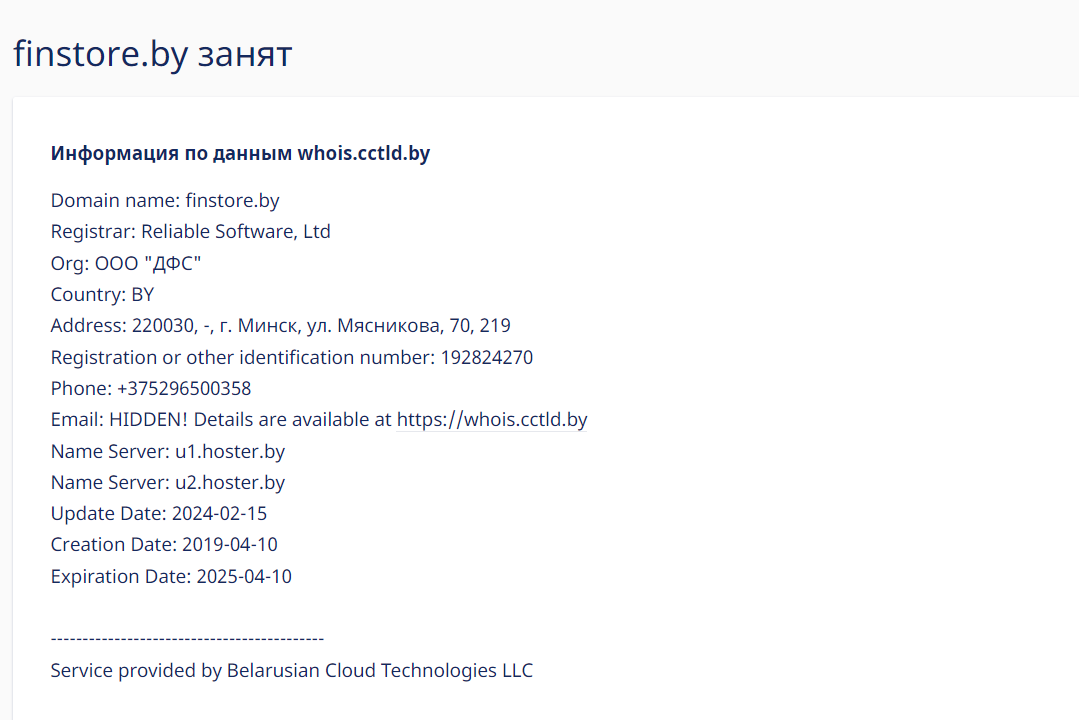Image resolution: width=1079 pixels, height=720 pixels.
Task: Click the Name Server u2.hoster.by line
Action: 167,483
